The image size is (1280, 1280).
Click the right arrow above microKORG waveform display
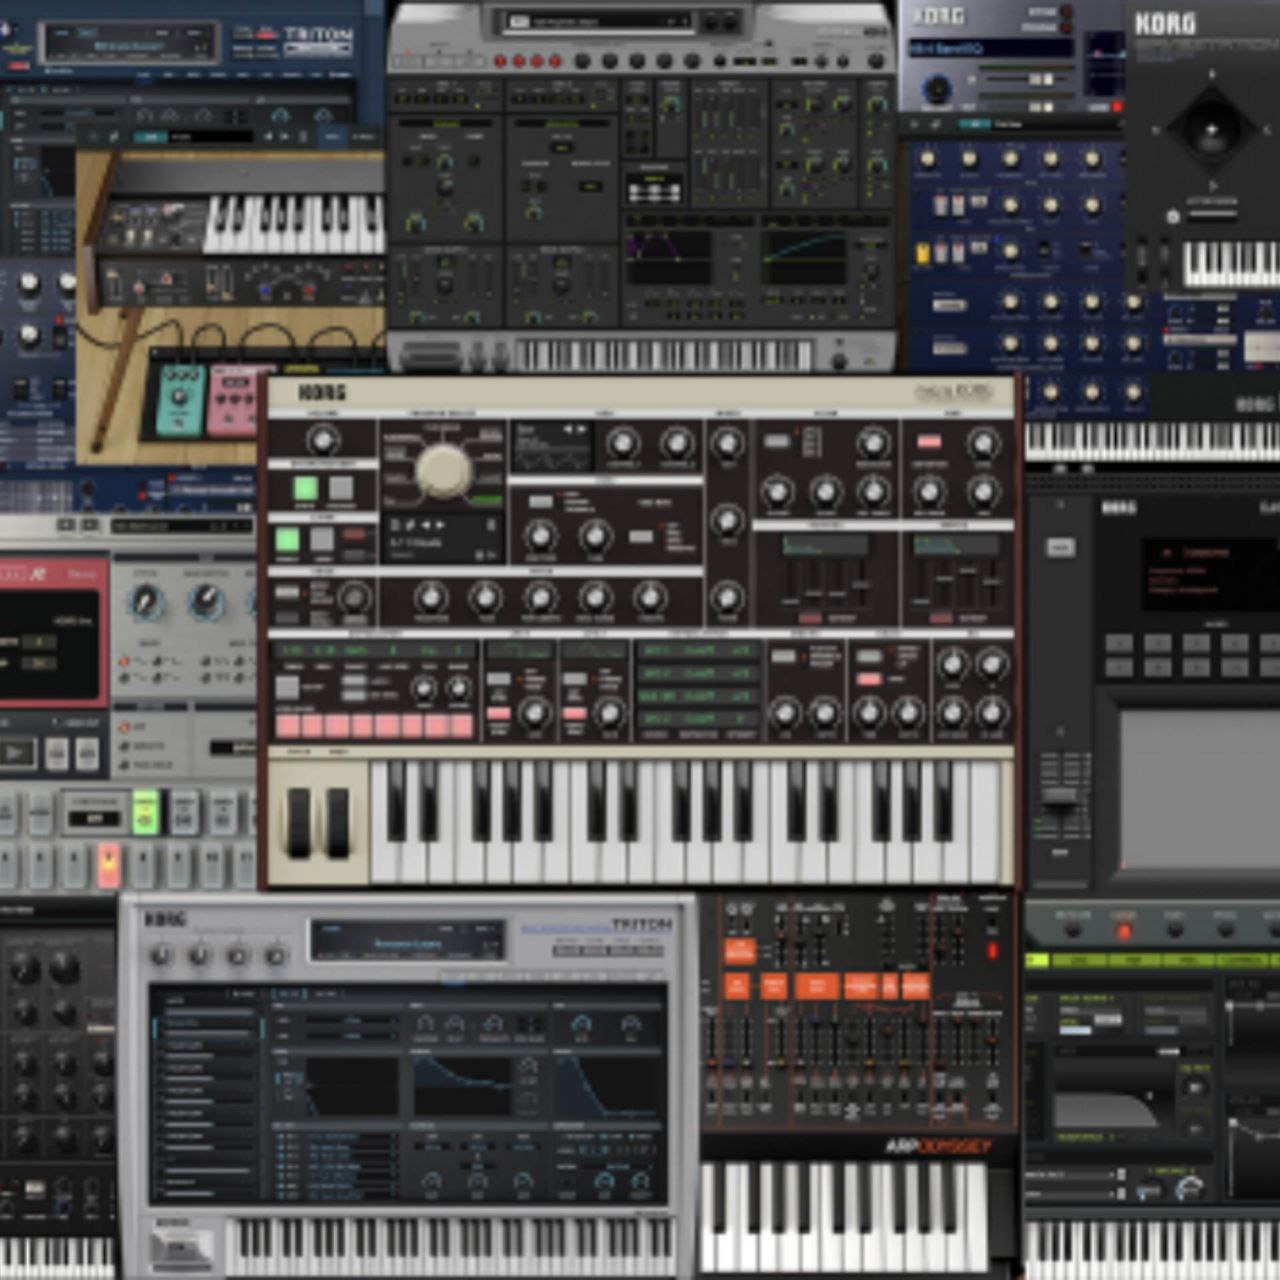(x=582, y=430)
